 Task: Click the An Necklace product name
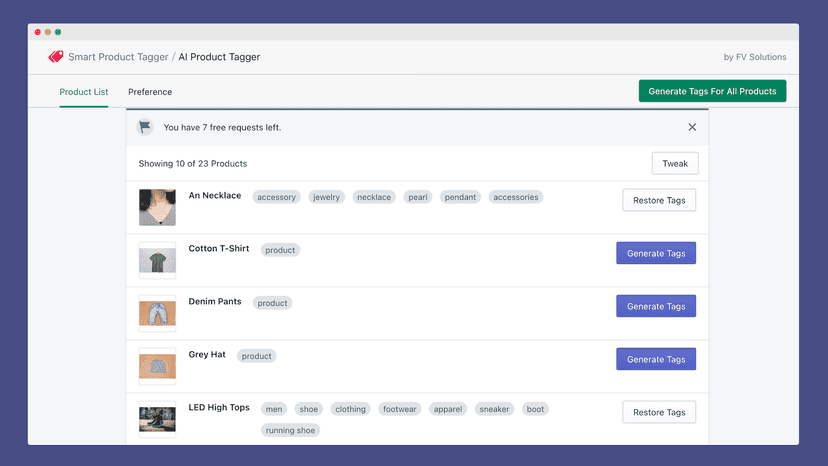[215, 195]
